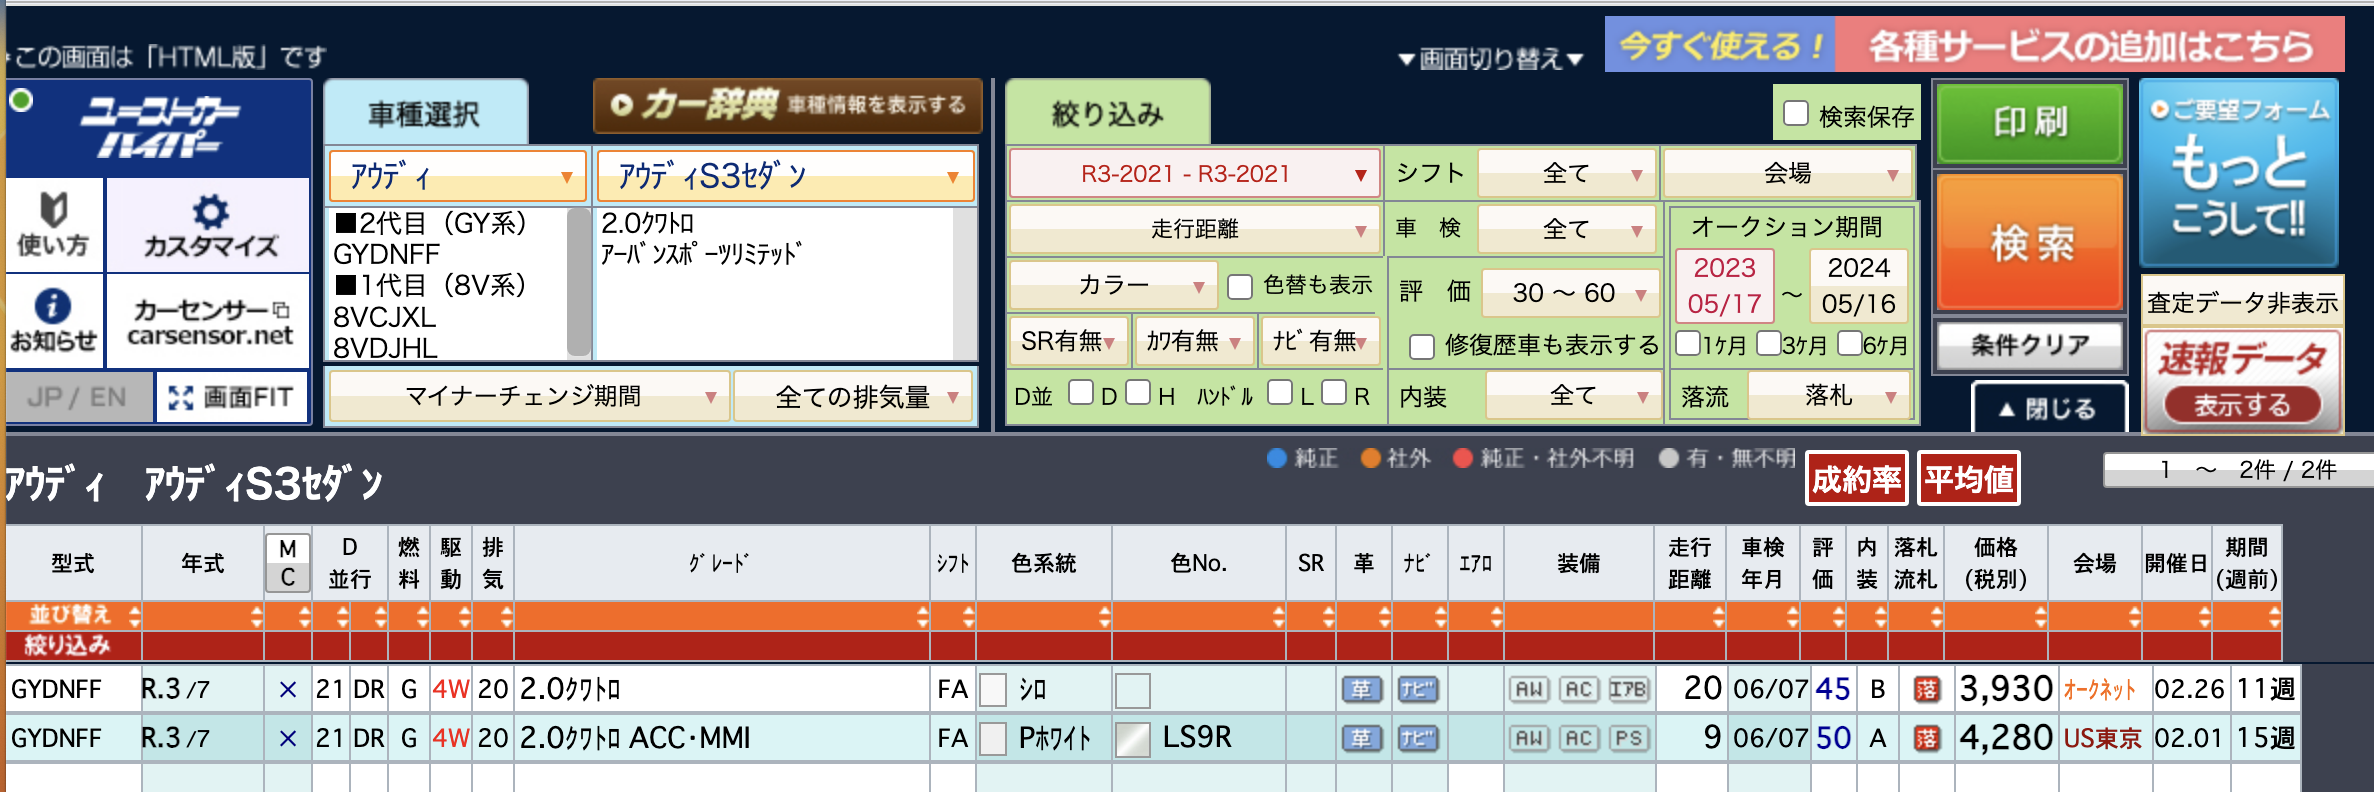Sort by 型式 column arrows

(134, 615)
